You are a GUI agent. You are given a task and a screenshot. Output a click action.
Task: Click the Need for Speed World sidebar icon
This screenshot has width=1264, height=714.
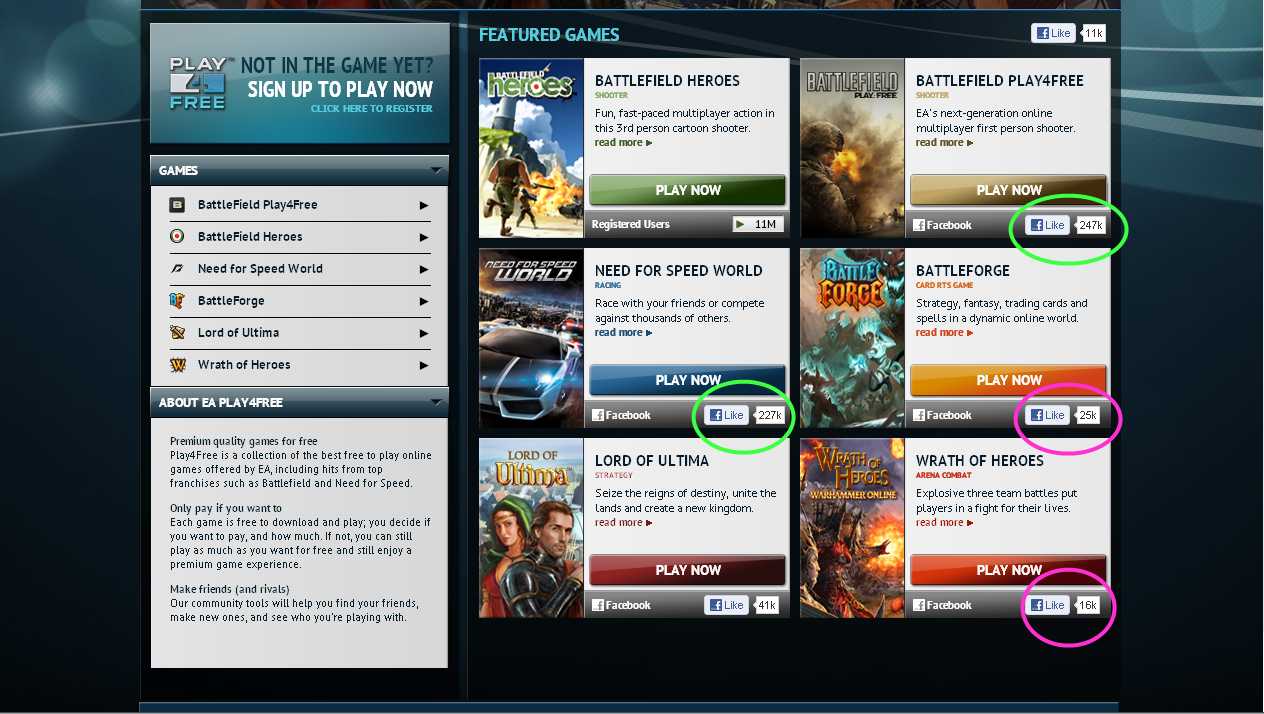tap(177, 269)
